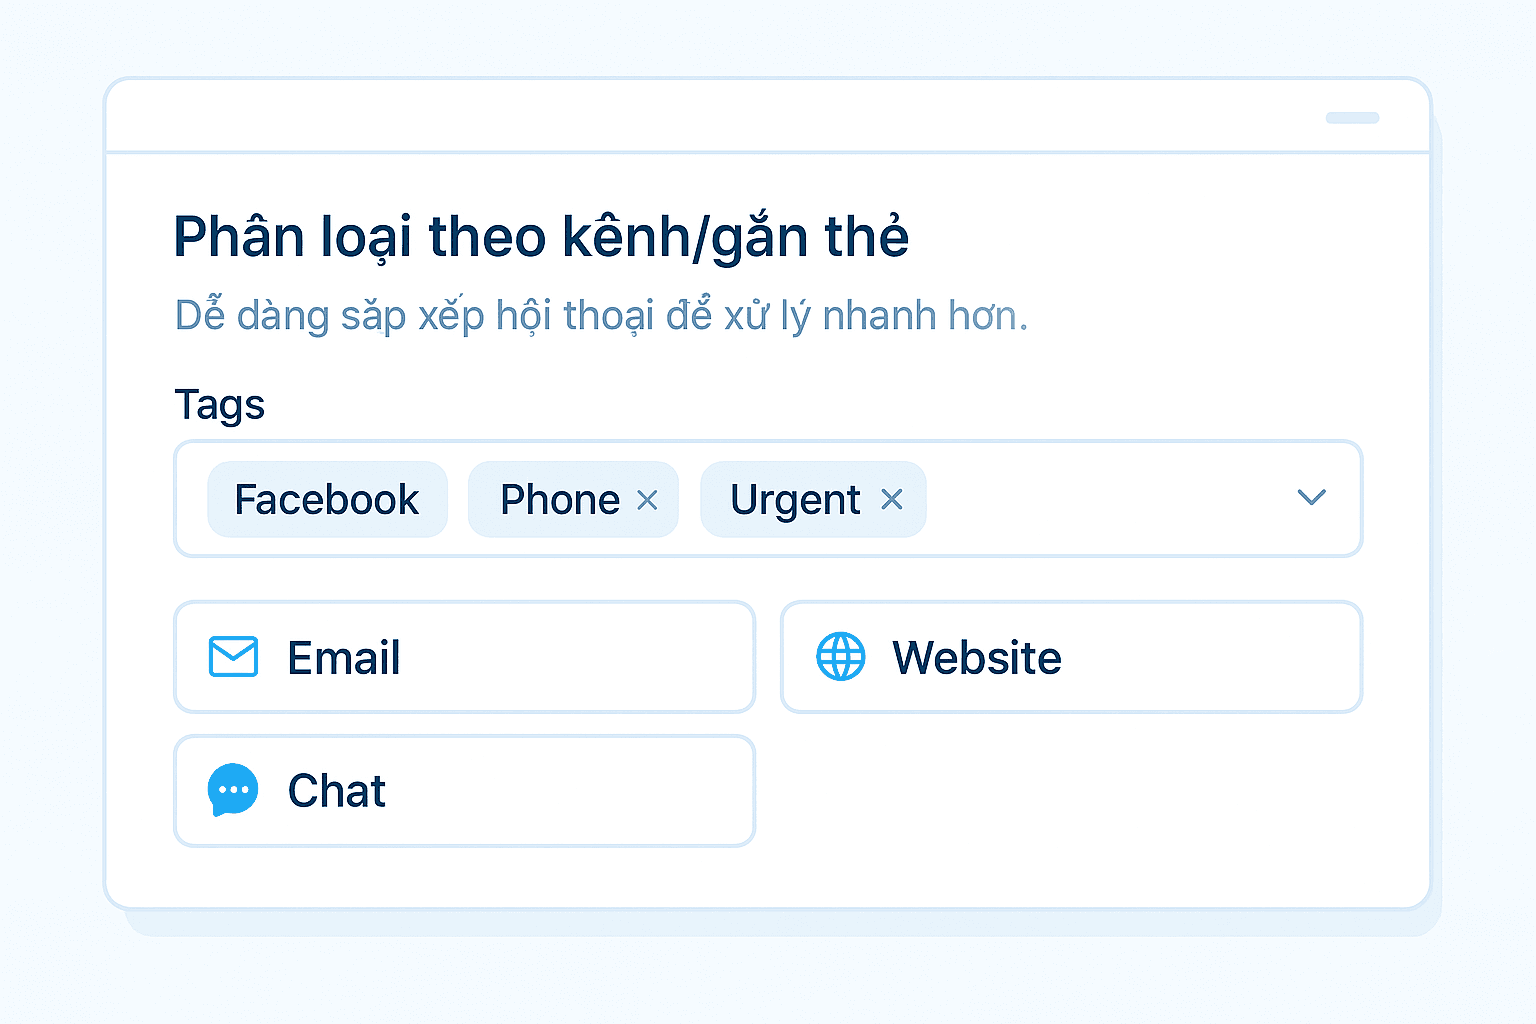Click the subtitle "Dễ dàng sắp xếp hội thoại"
The width and height of the screenshot is (1536, 1024).
click(600, 316)
